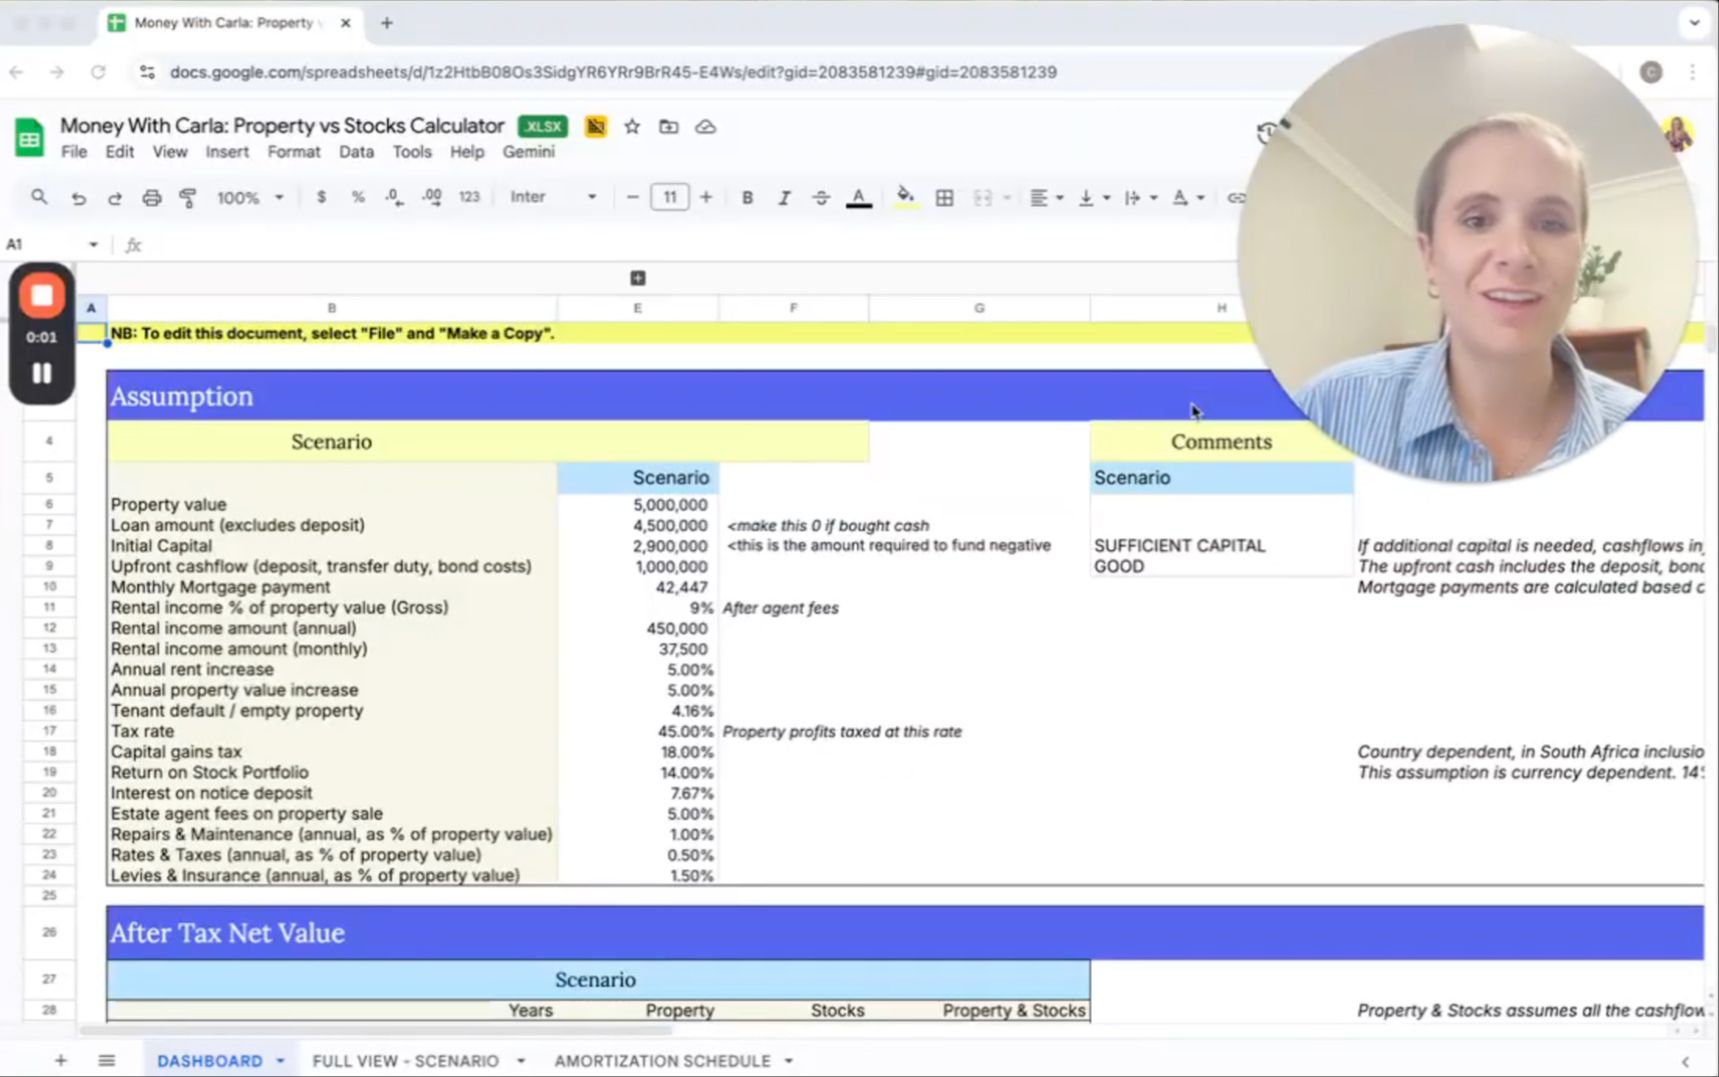Open the name box dropdown arrow
Viewport: 1719px width, 1077px height.
[x=93, y=244]
